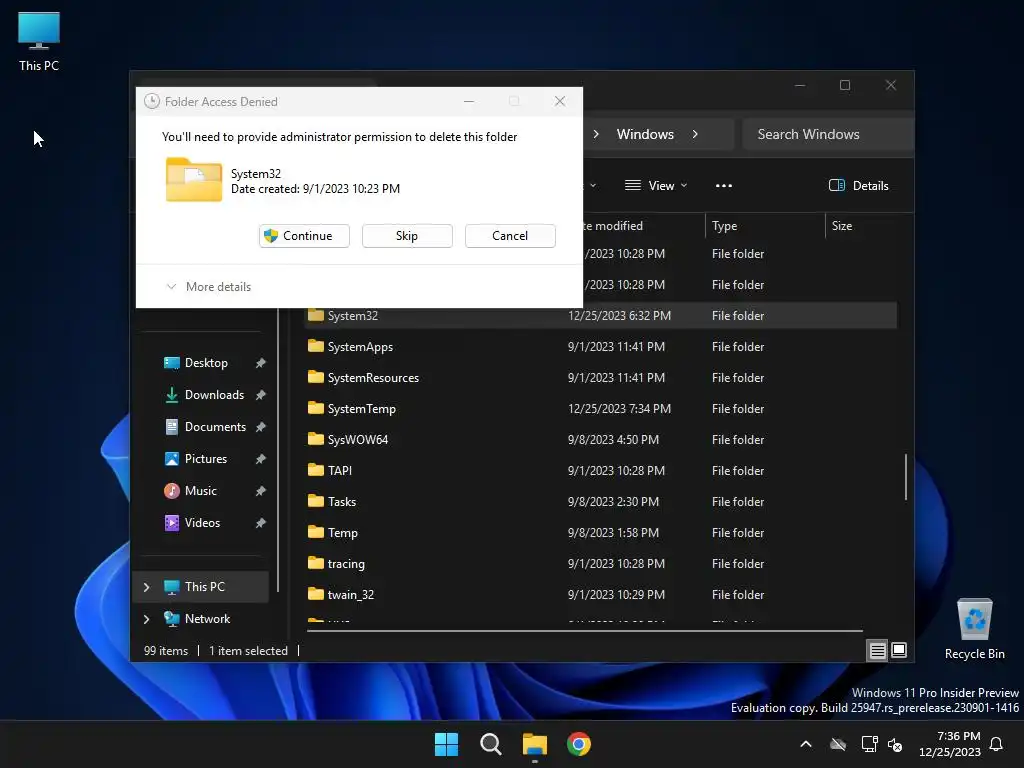Expand Network tree node
This screenshot has width=1024, height=768.
146,619
